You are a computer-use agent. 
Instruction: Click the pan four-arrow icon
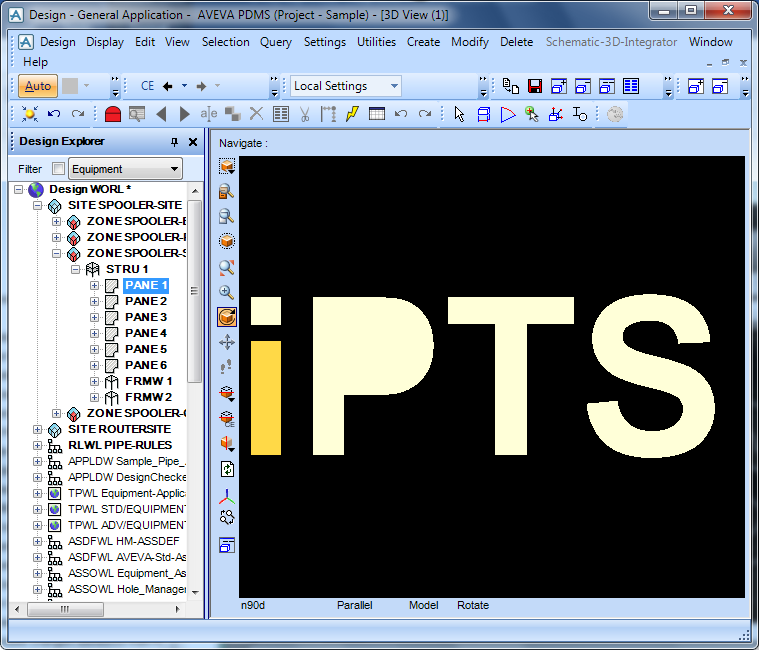tap(227, 342)
